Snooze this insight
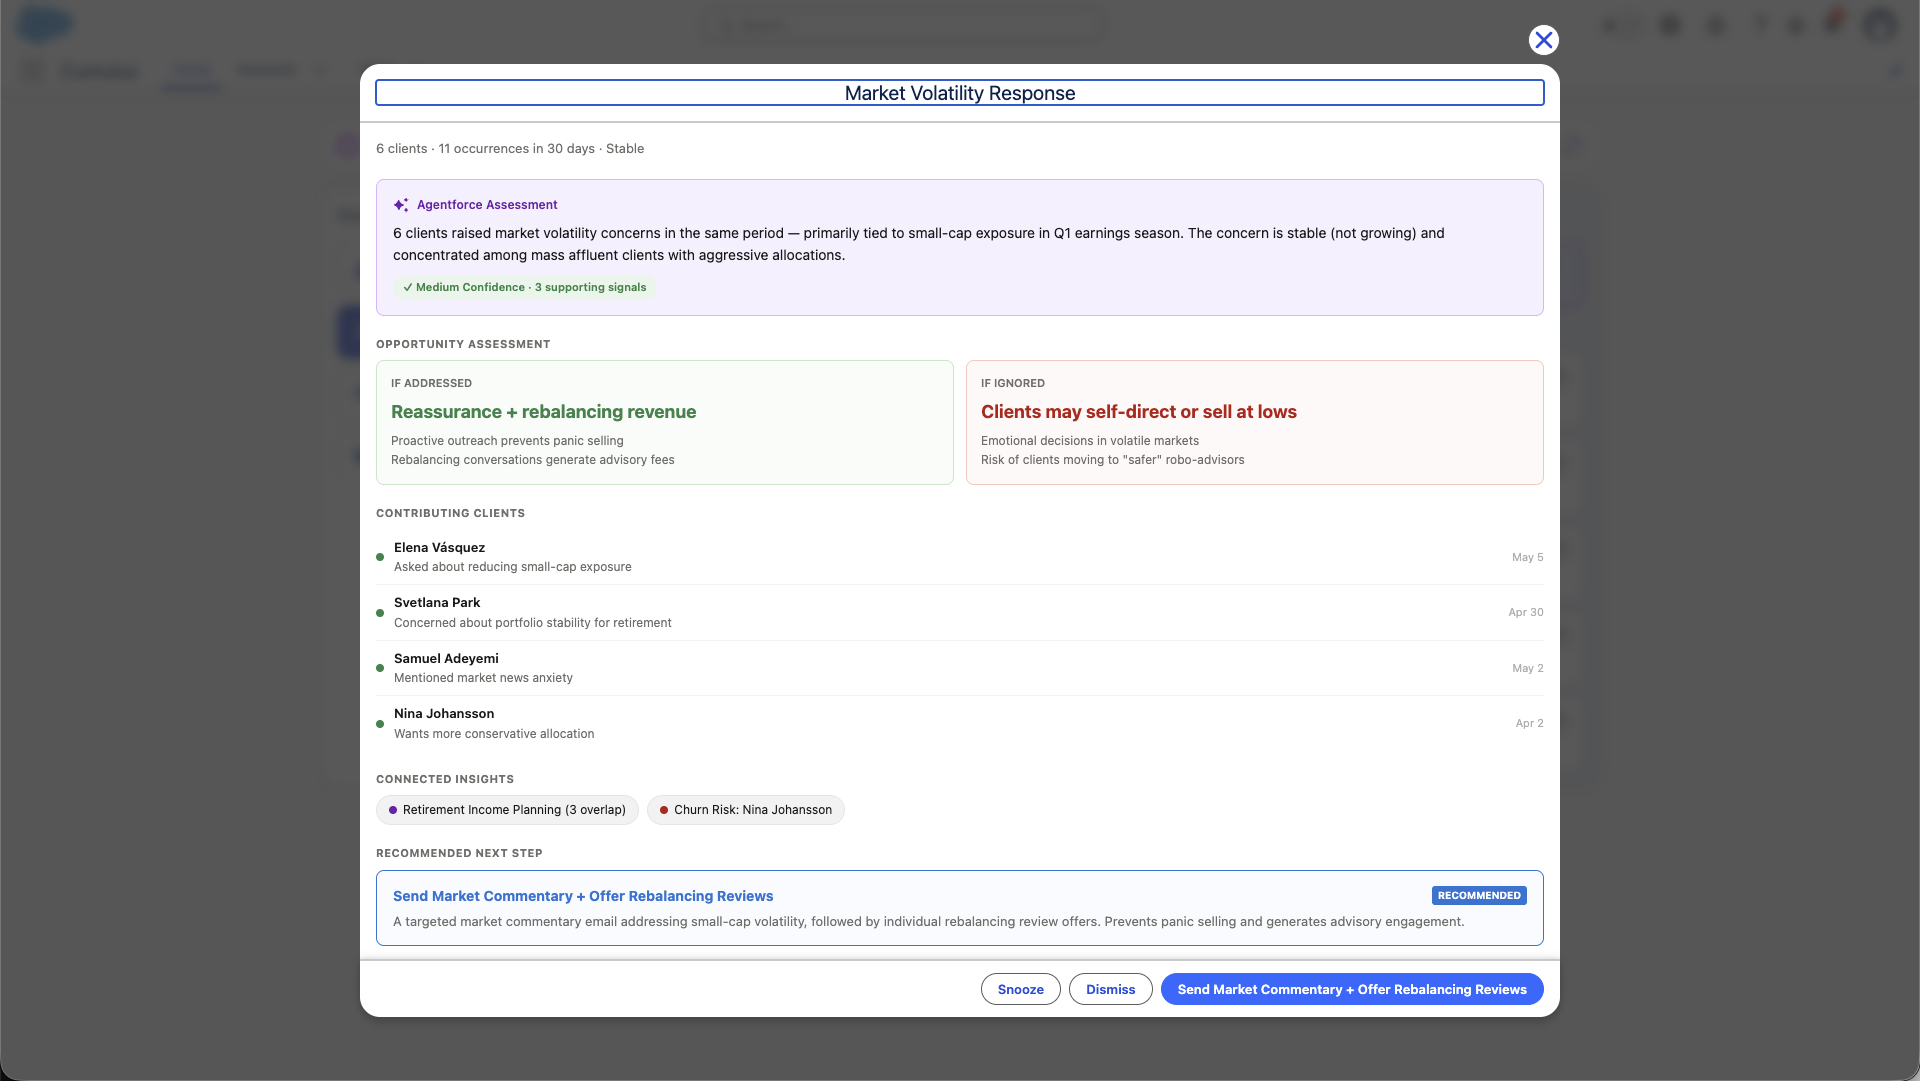 [1021, 989]
